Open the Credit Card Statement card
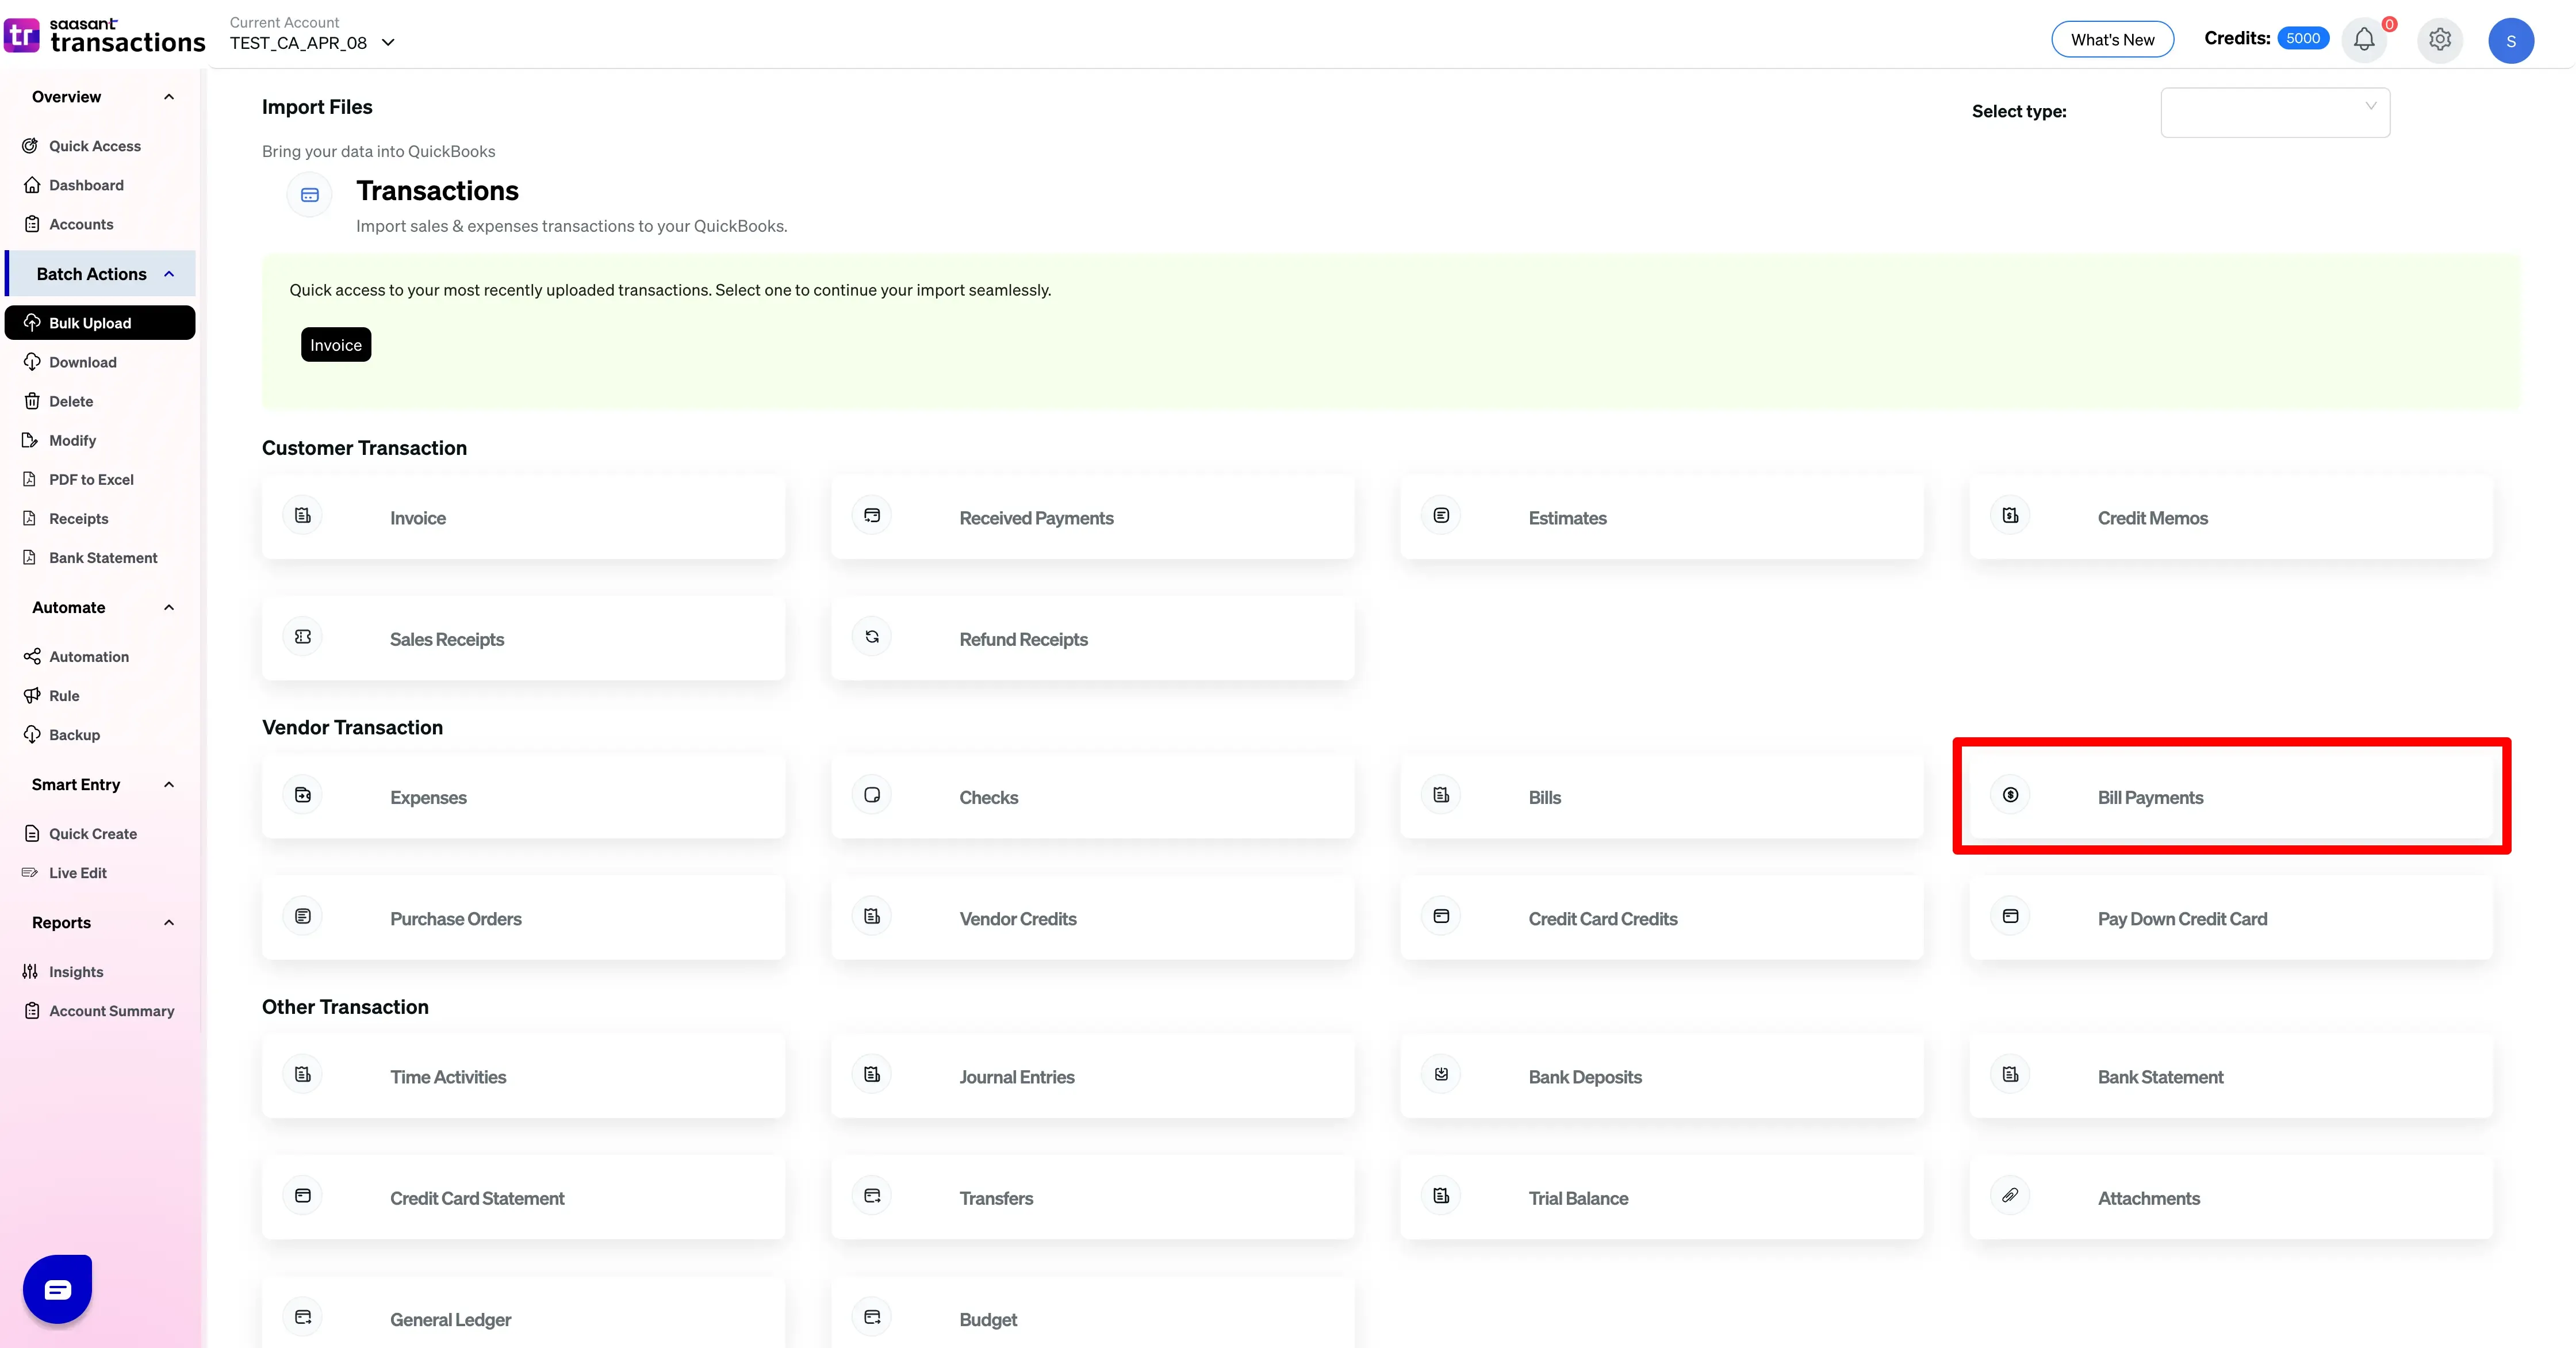 (x=523, y=1197)
